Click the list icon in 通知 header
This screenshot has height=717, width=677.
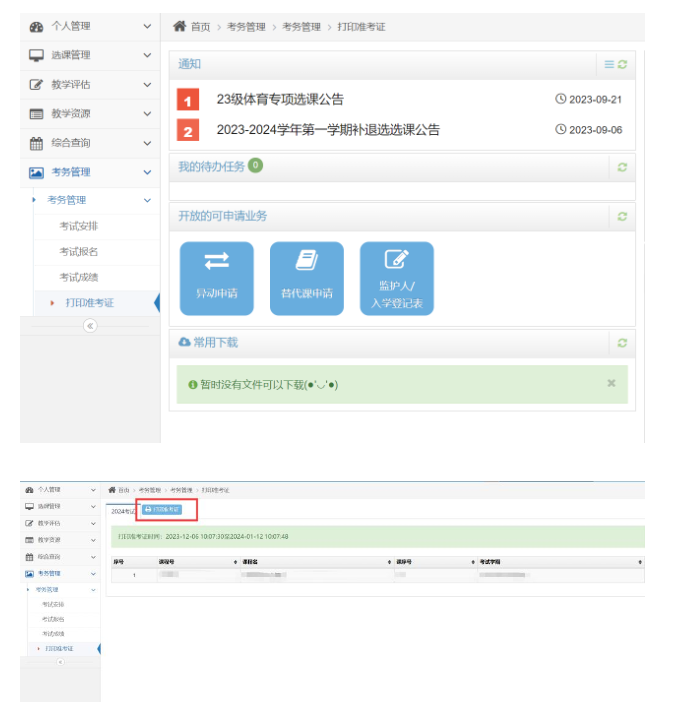coord(609,65)
